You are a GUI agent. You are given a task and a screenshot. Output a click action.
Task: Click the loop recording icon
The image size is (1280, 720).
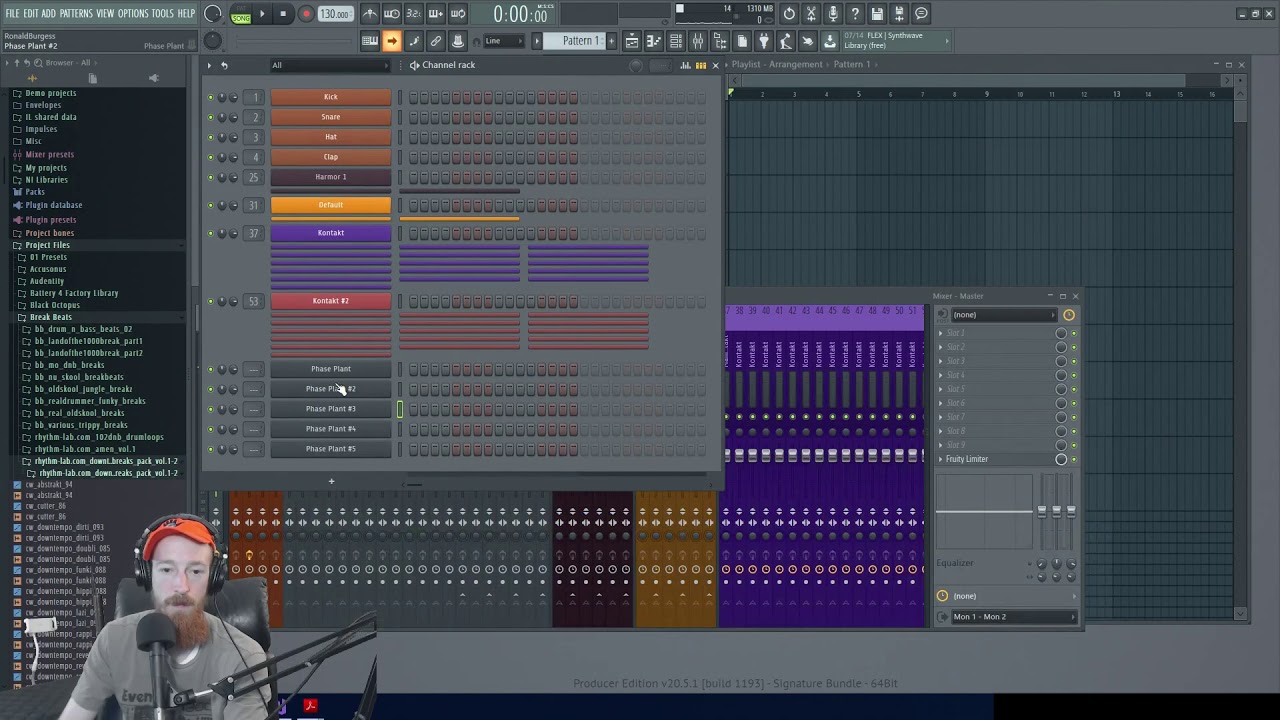[x=458, y=14]
